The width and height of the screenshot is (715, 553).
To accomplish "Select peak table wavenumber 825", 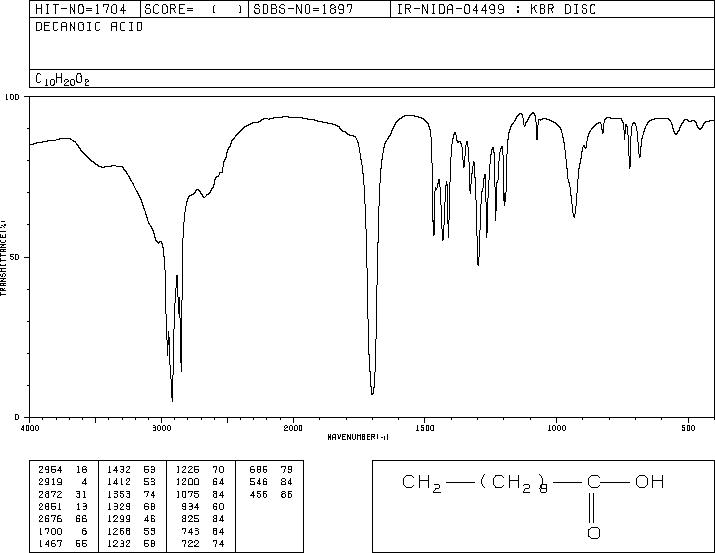I will (x=190, y=519).
